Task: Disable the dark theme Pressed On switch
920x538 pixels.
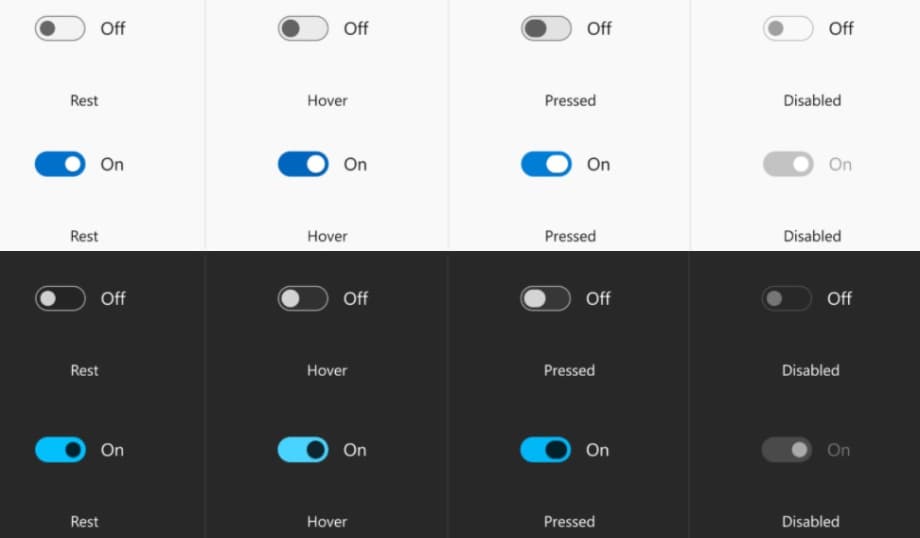Action: tap(546, 450)
